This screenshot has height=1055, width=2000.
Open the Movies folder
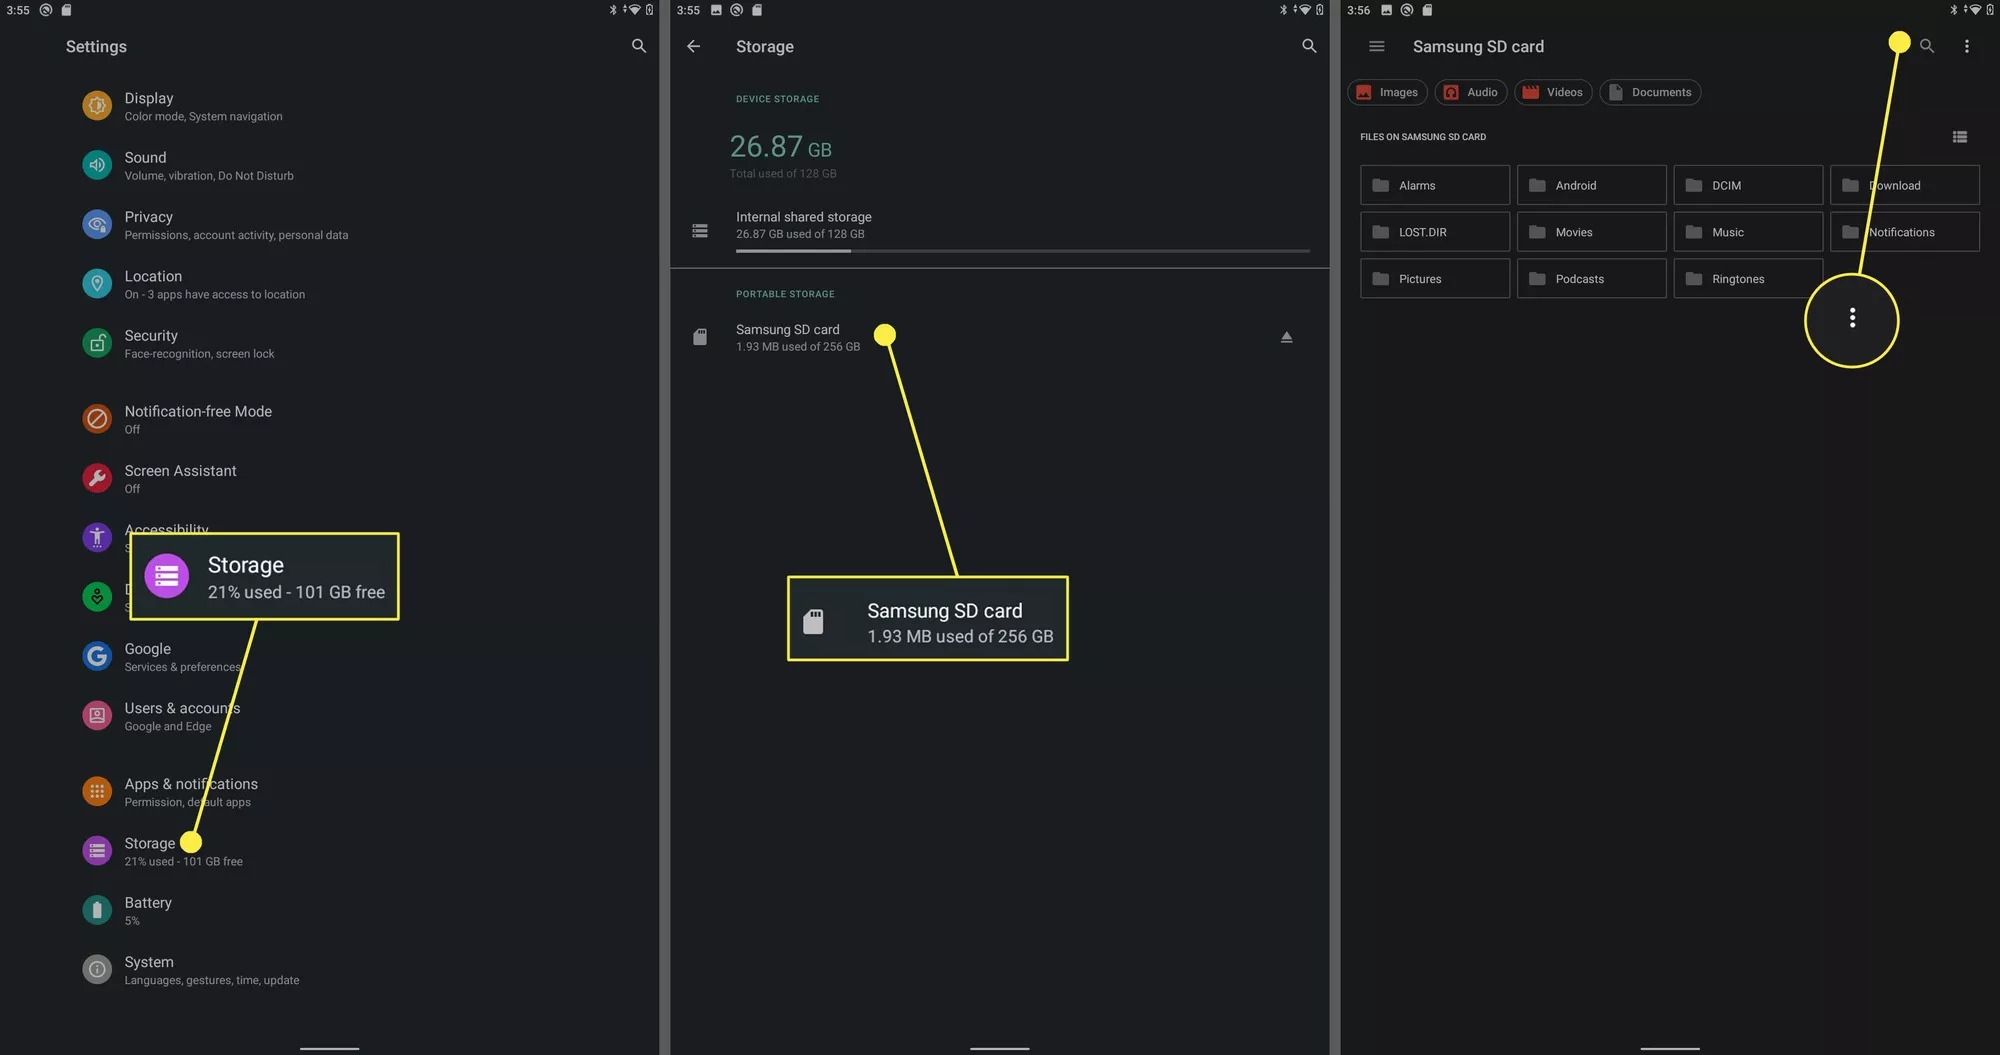pos(1592,232)
